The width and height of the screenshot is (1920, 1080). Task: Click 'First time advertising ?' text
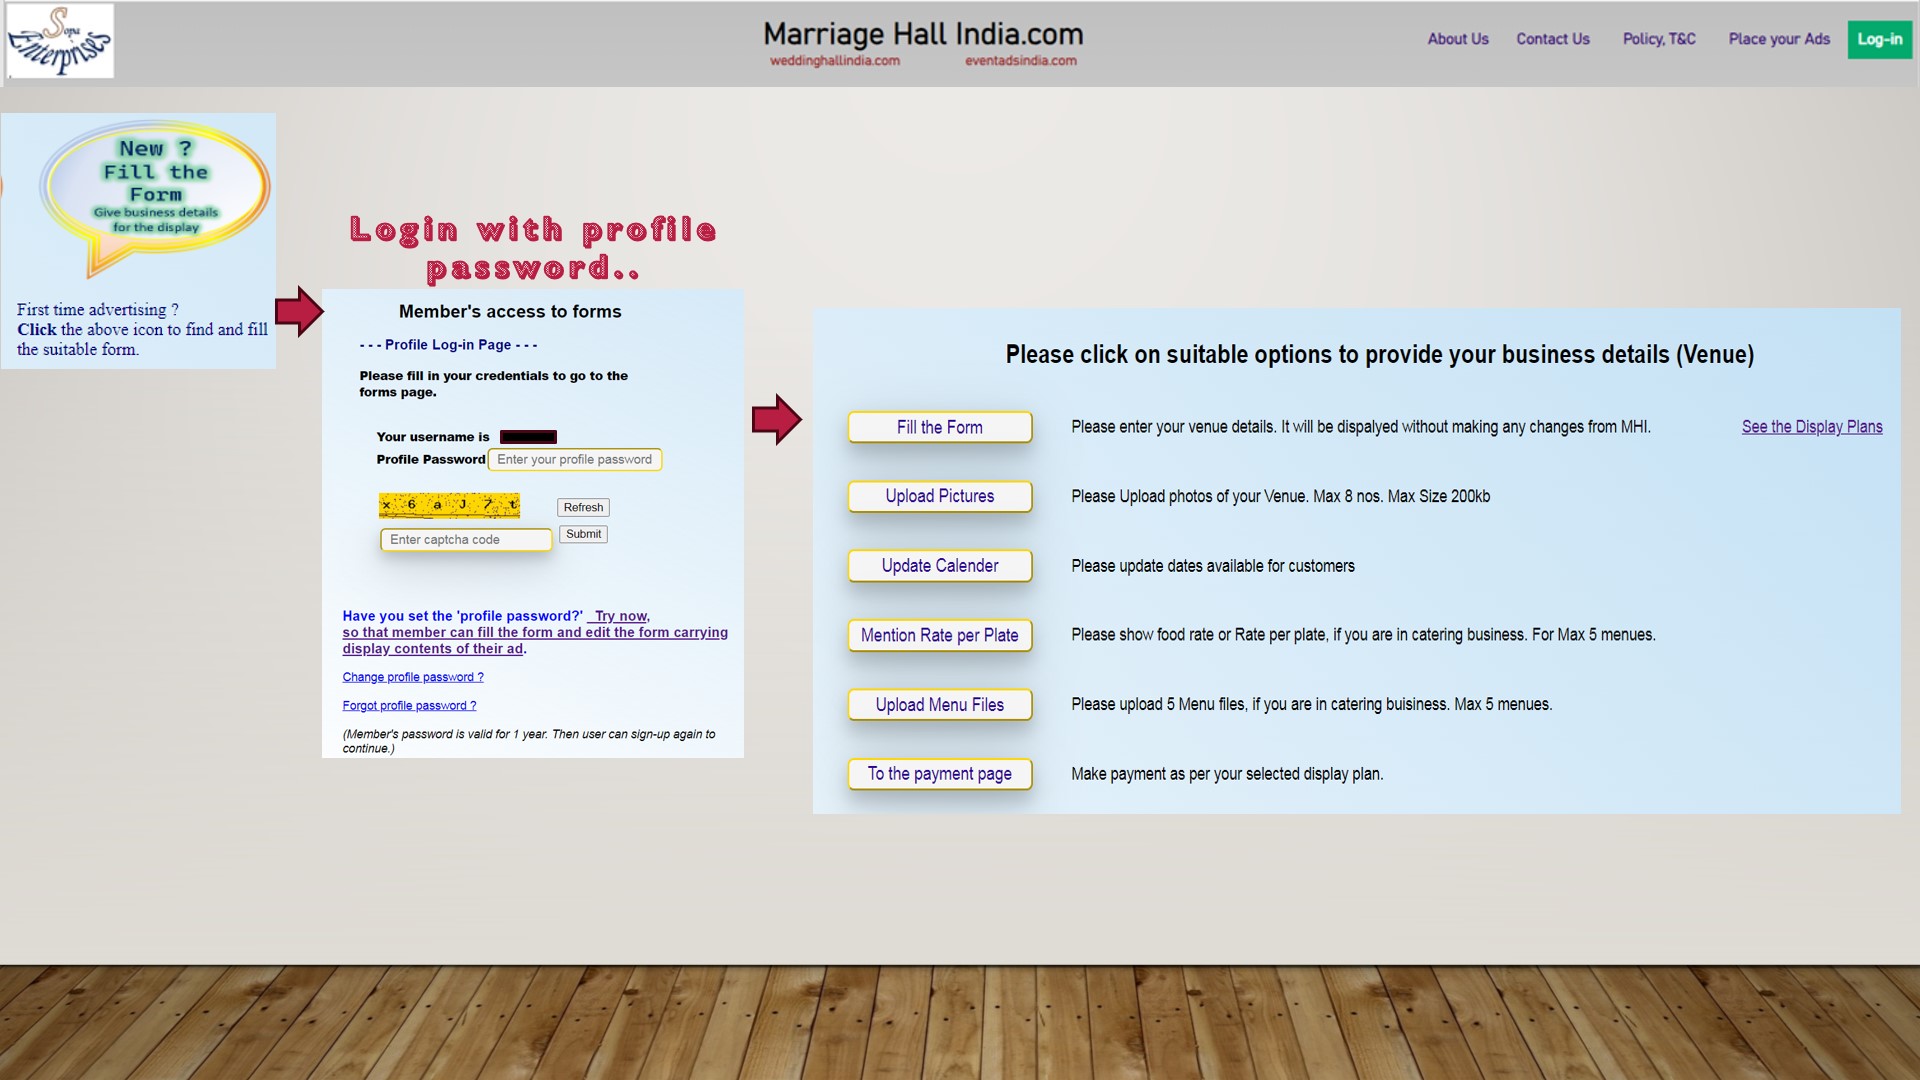98,310
